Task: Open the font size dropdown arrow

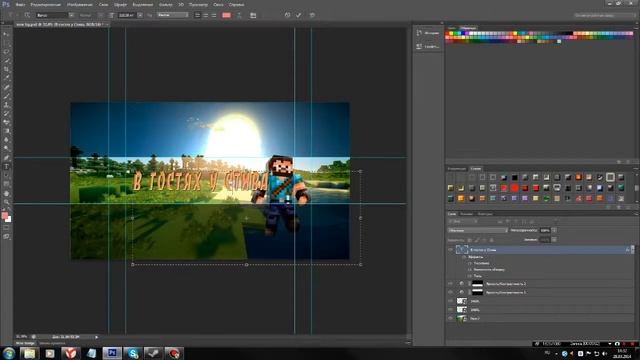Action: click(x=140, y=15)
